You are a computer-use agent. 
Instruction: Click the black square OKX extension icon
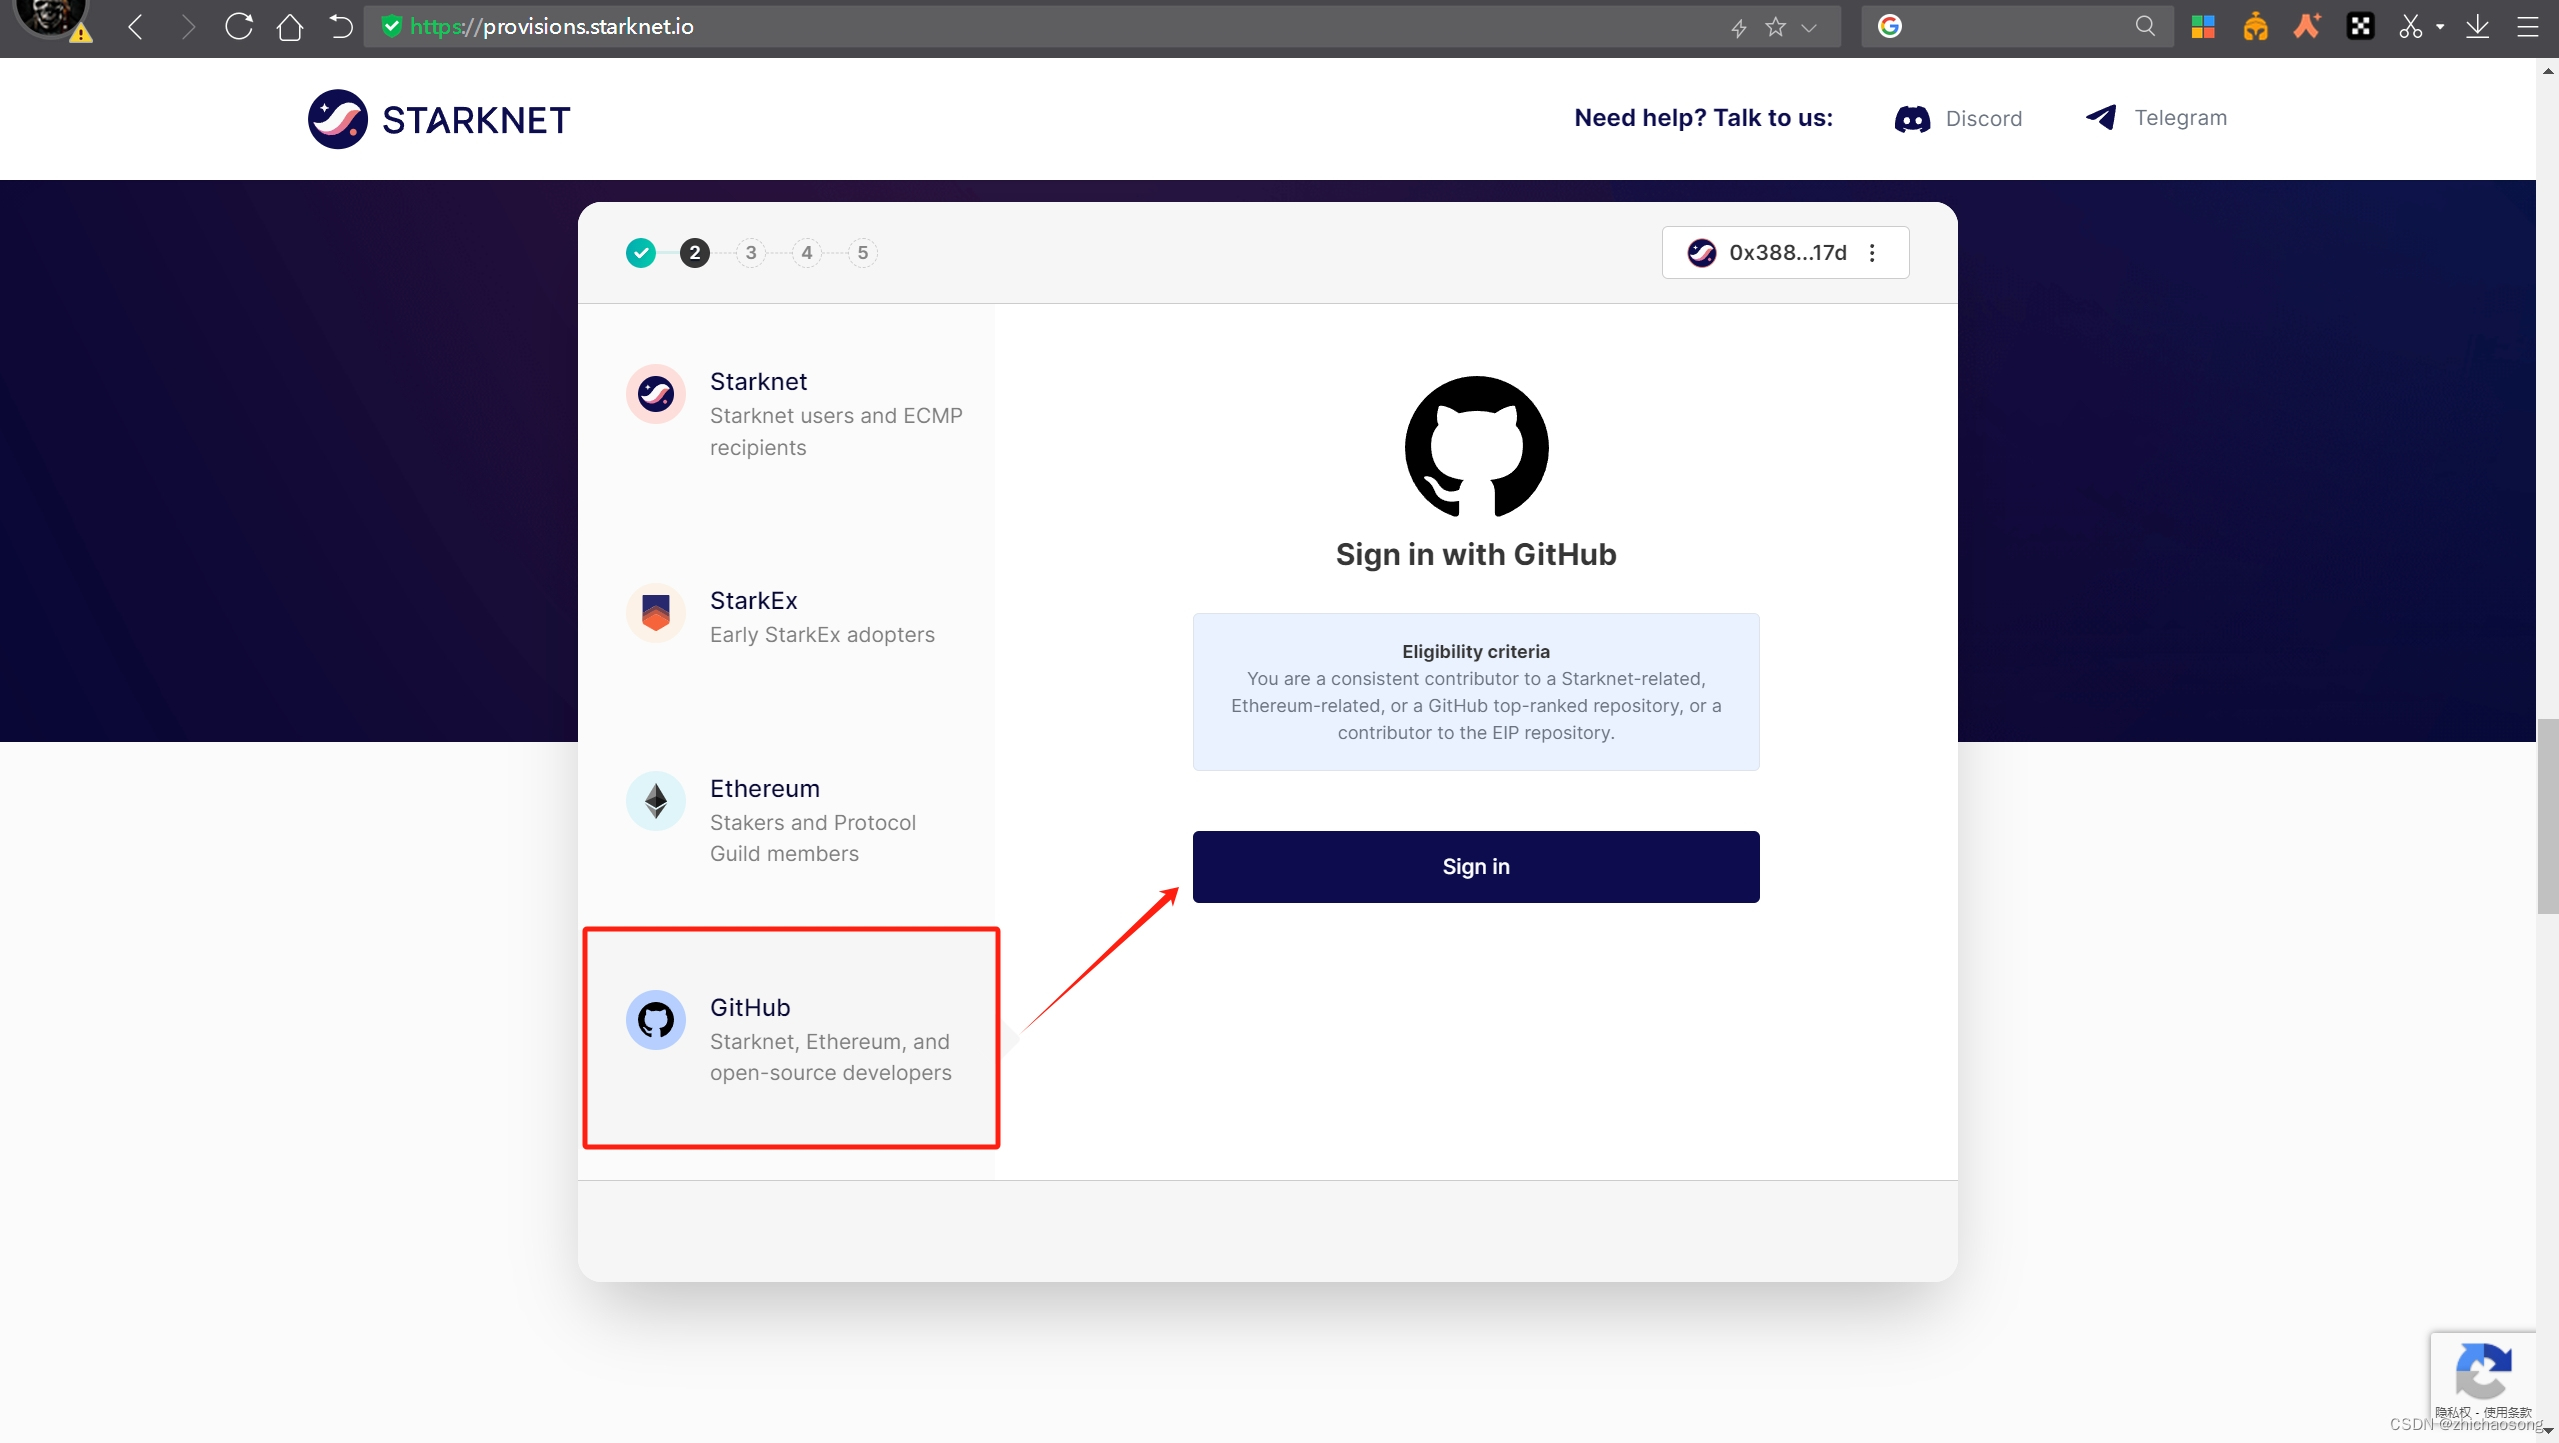[x=2360, y=27]
